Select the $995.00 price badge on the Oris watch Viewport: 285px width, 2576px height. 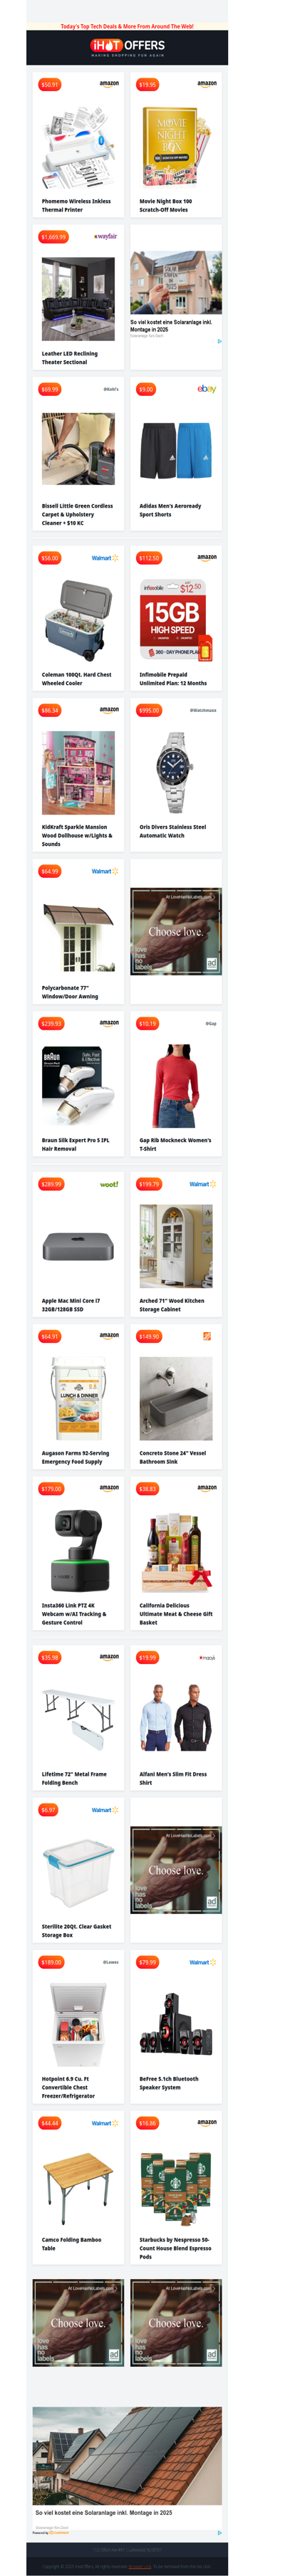tap(149, 710)
